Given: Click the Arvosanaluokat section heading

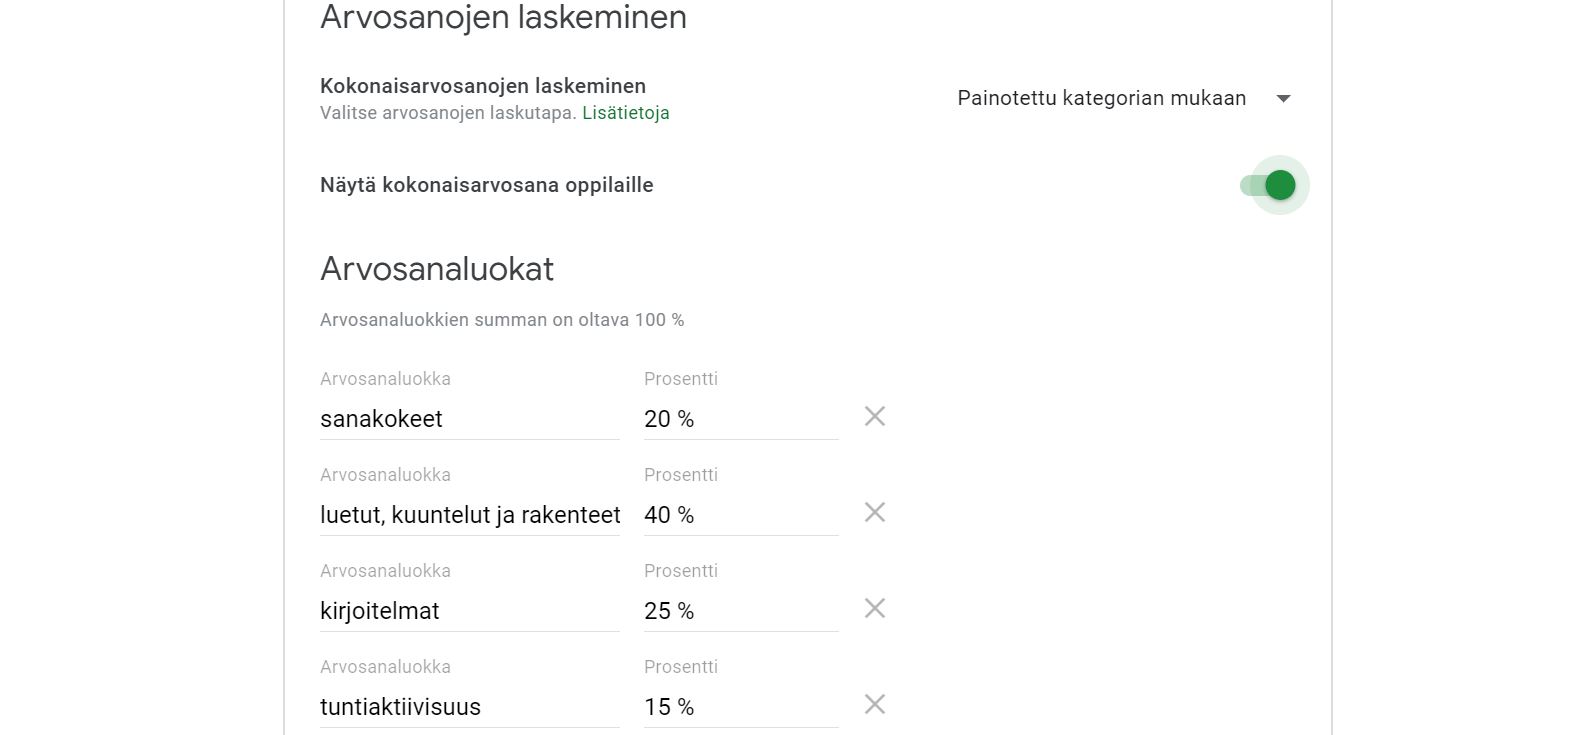Looking at the screenshot, I should 437,269.
